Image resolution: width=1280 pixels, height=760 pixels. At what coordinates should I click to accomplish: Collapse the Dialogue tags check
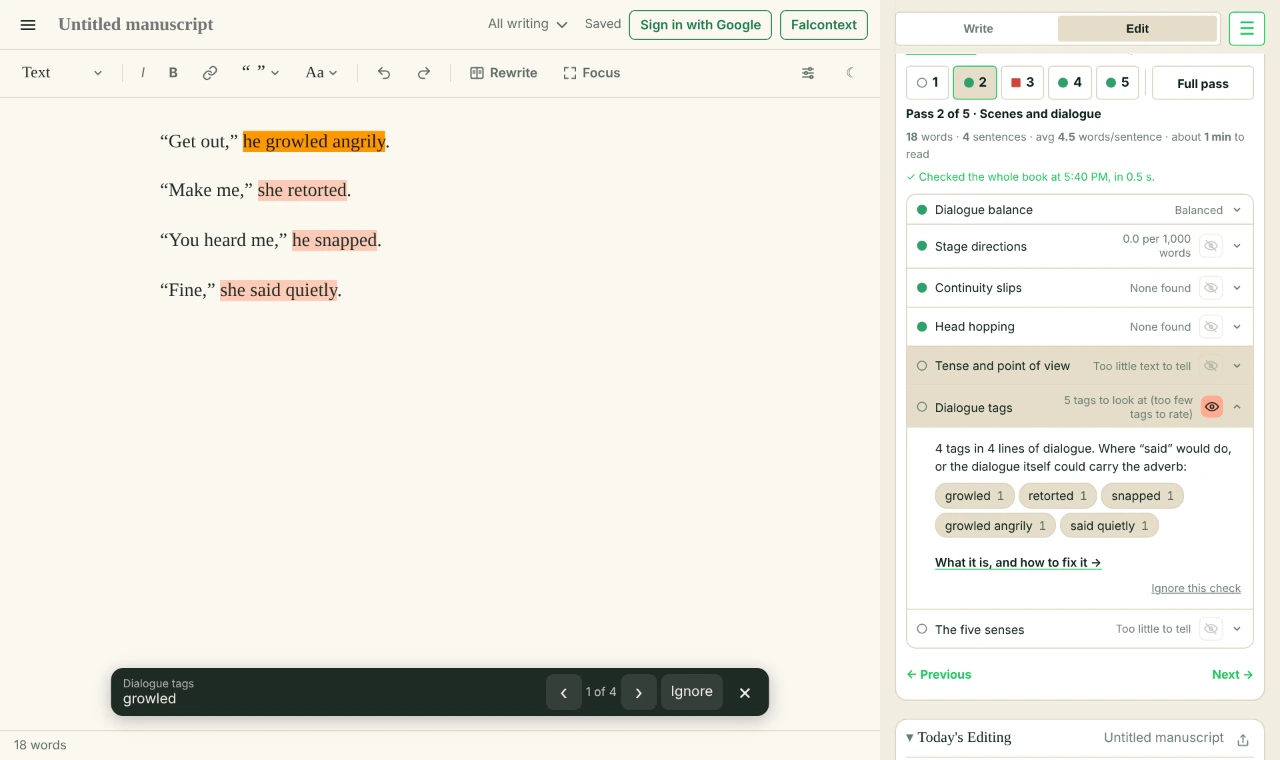click(1237, 407)
